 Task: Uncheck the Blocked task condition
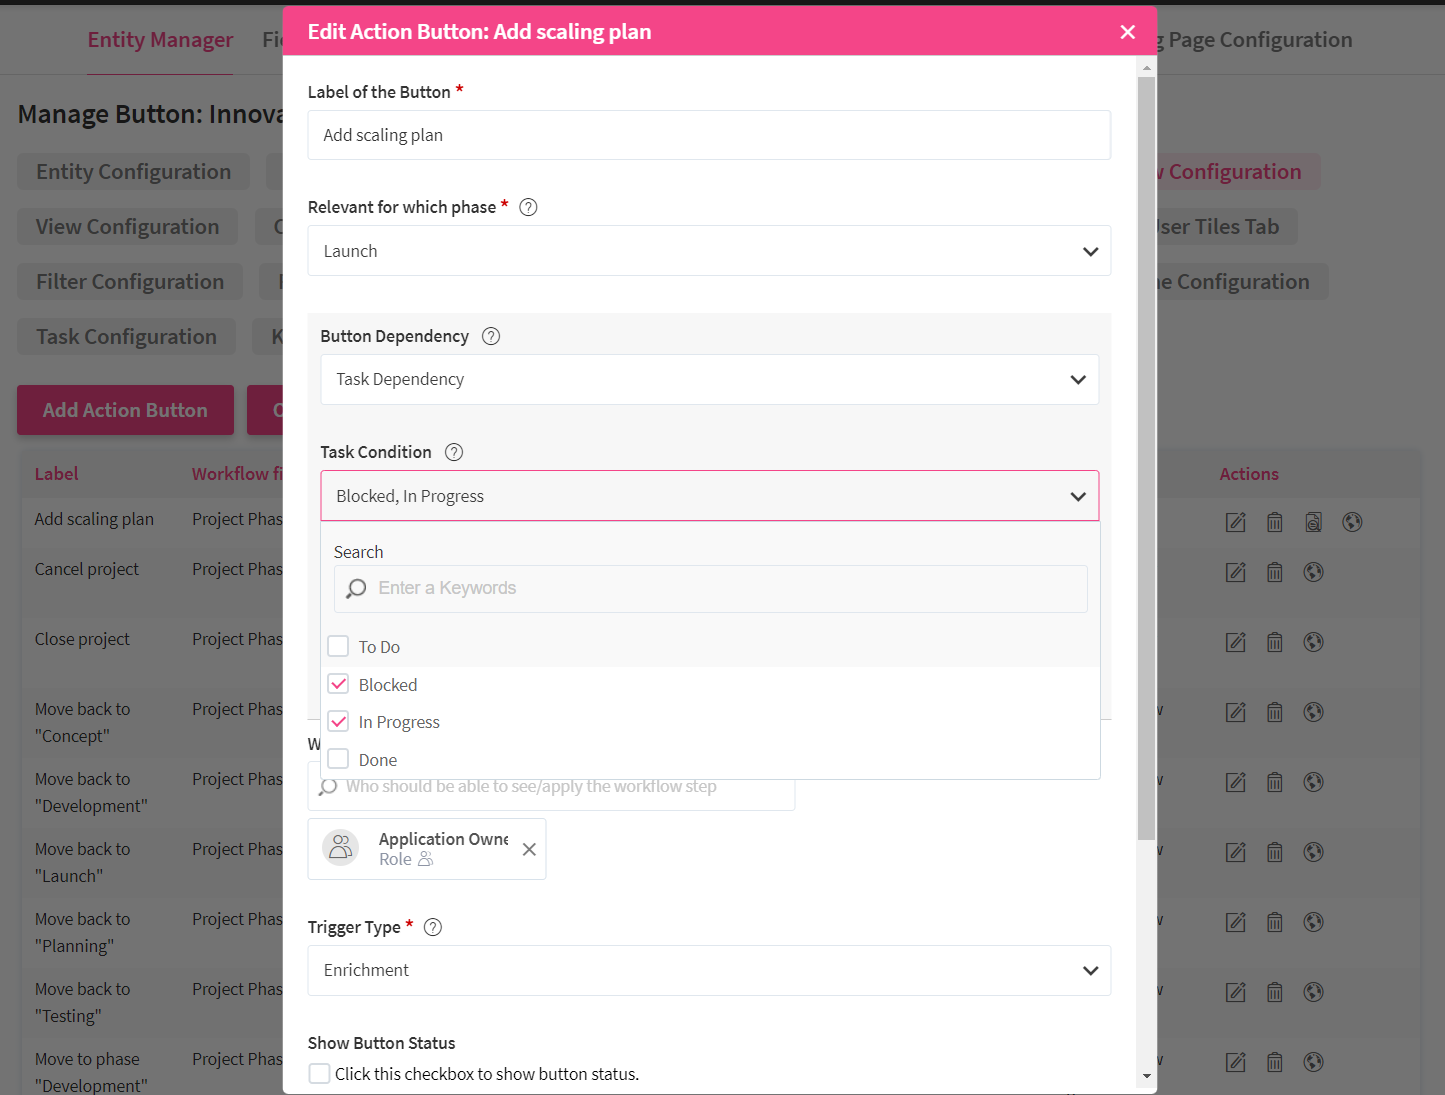point(339,685)
